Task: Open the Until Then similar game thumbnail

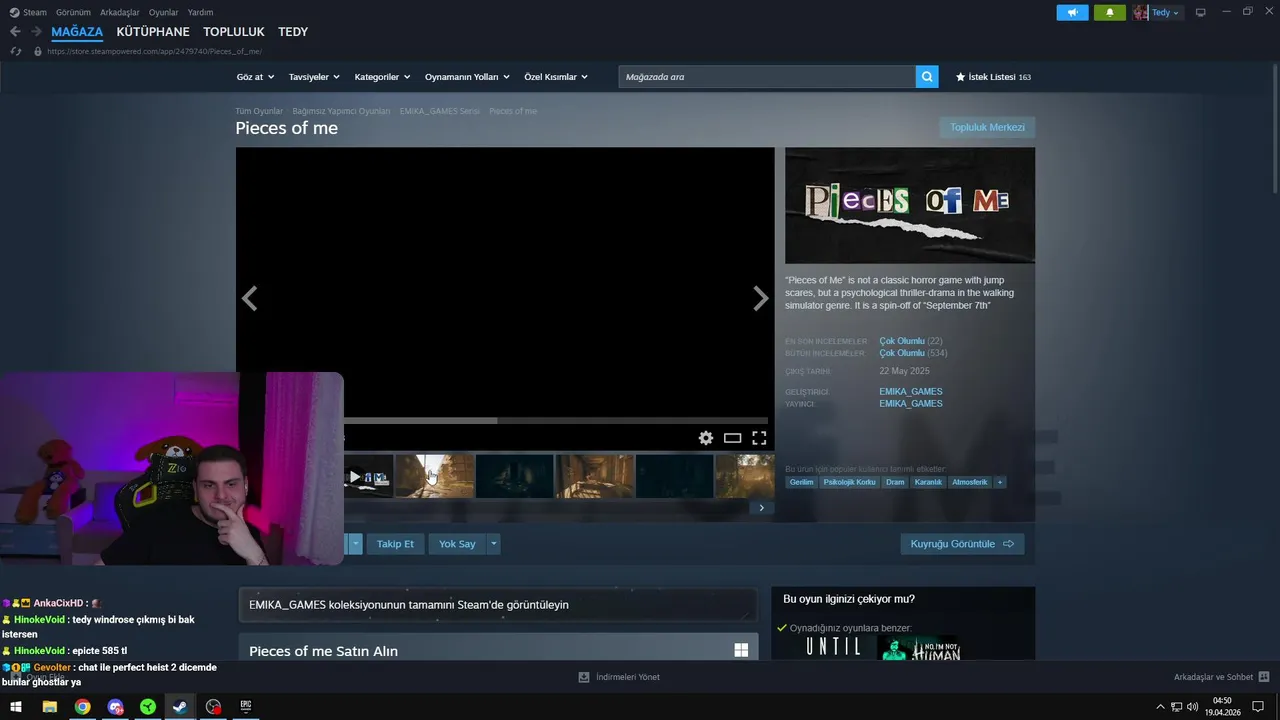Action: click(x=834, y=647)
